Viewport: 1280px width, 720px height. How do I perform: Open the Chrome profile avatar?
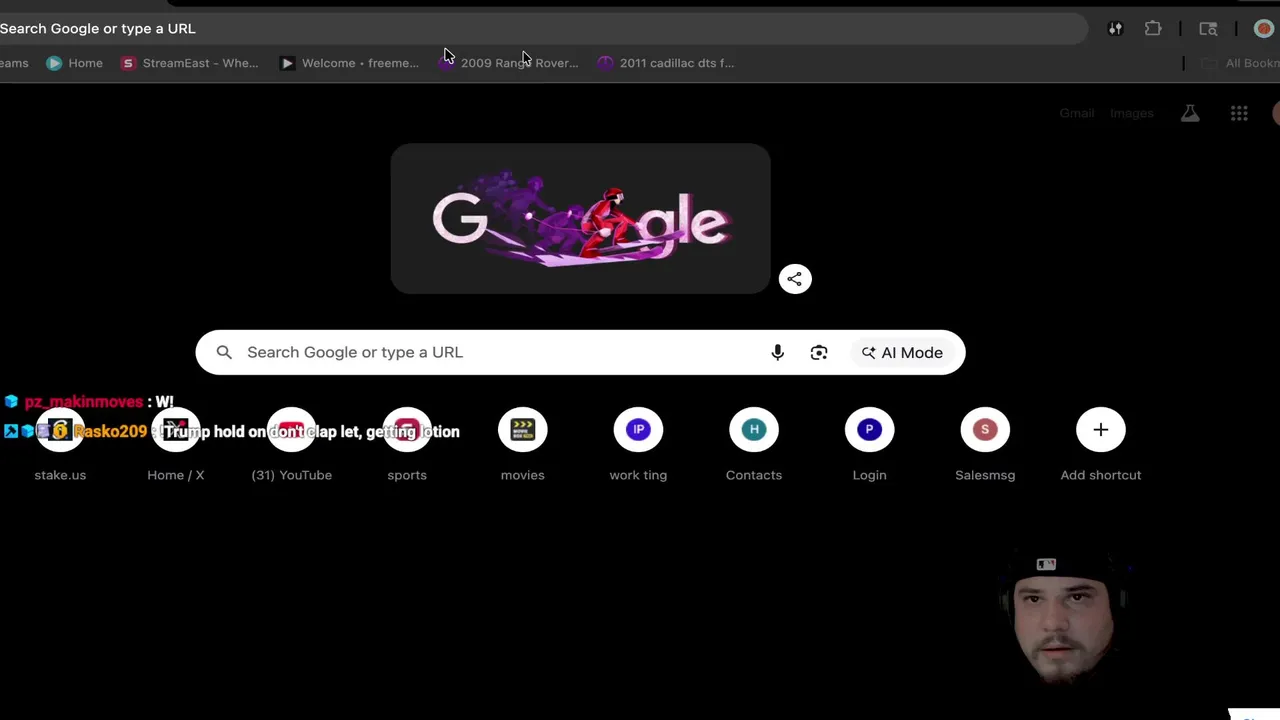point(1263,29)
